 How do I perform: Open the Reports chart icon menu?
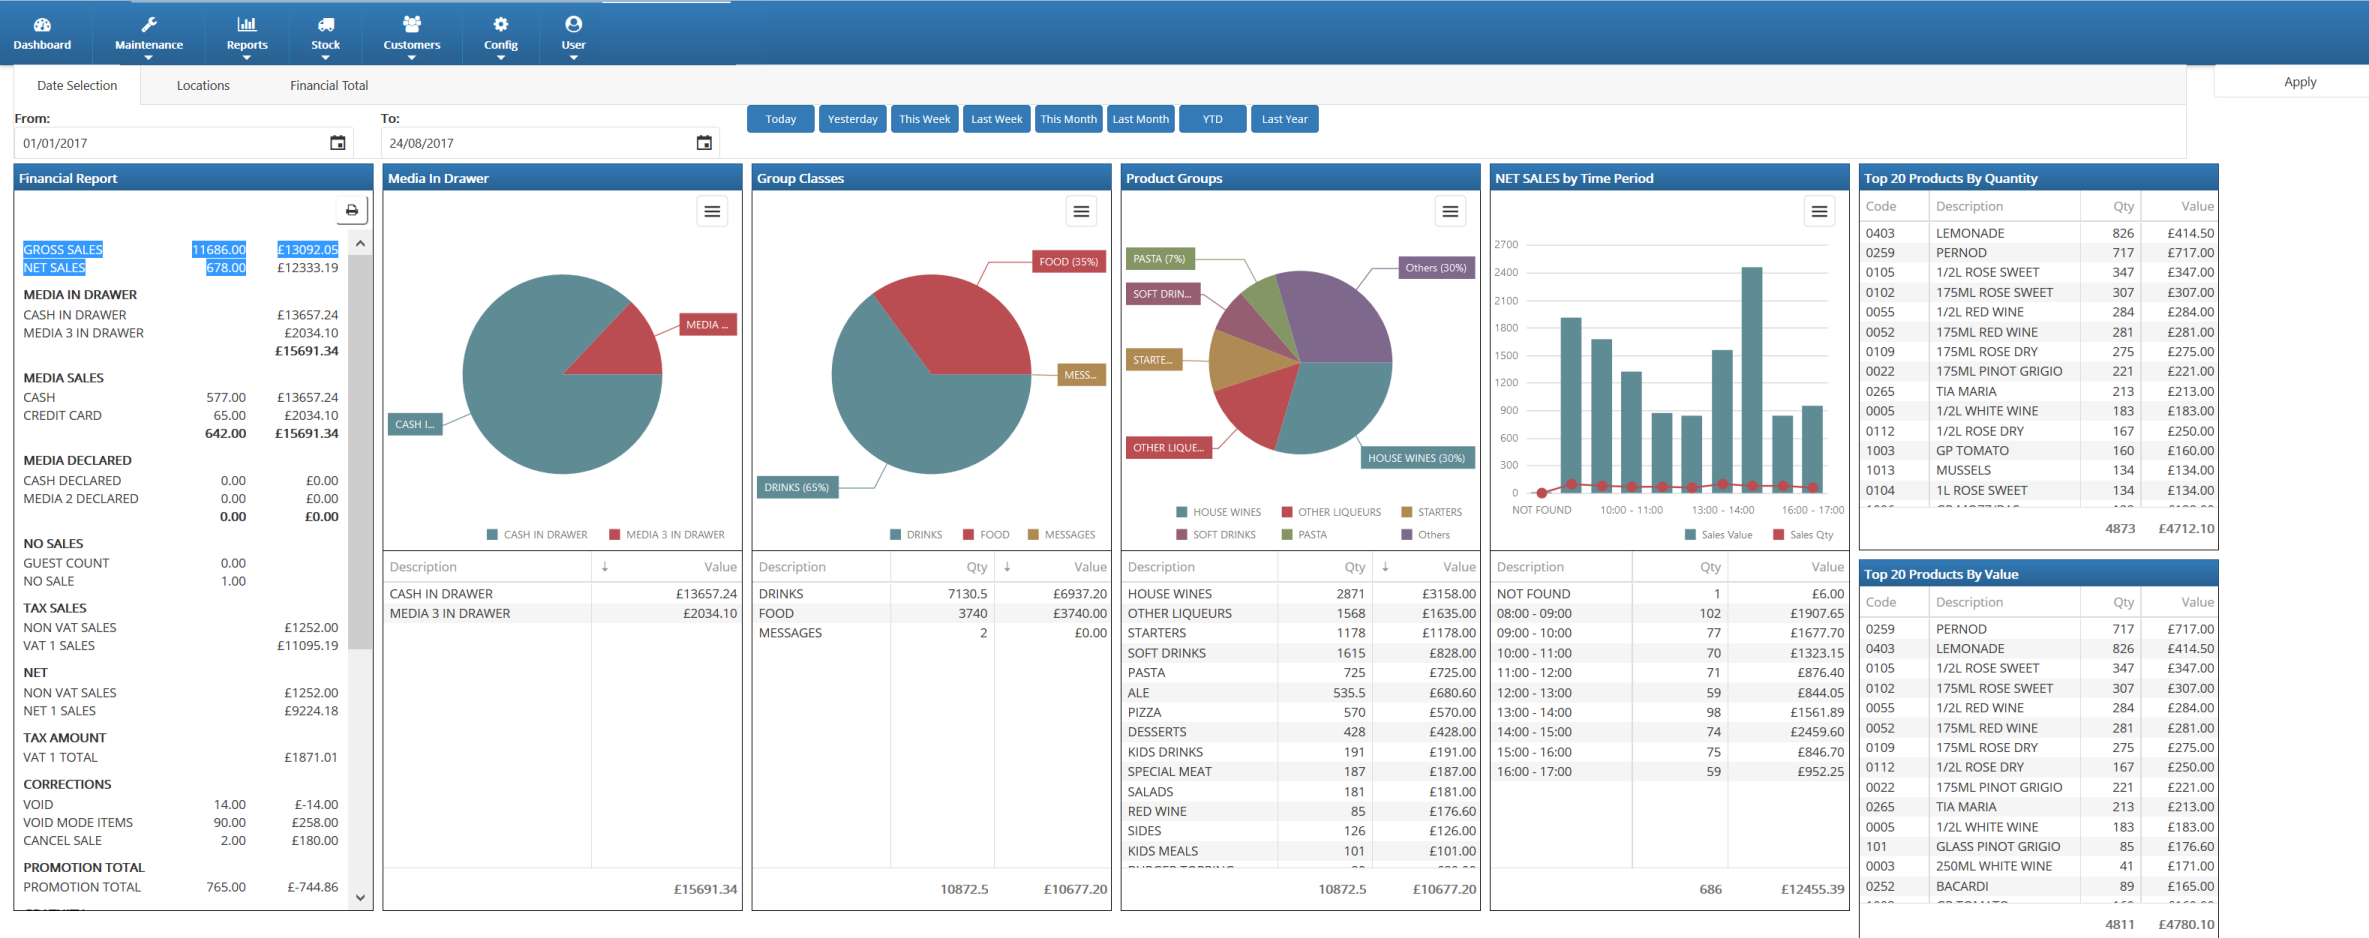247,33
